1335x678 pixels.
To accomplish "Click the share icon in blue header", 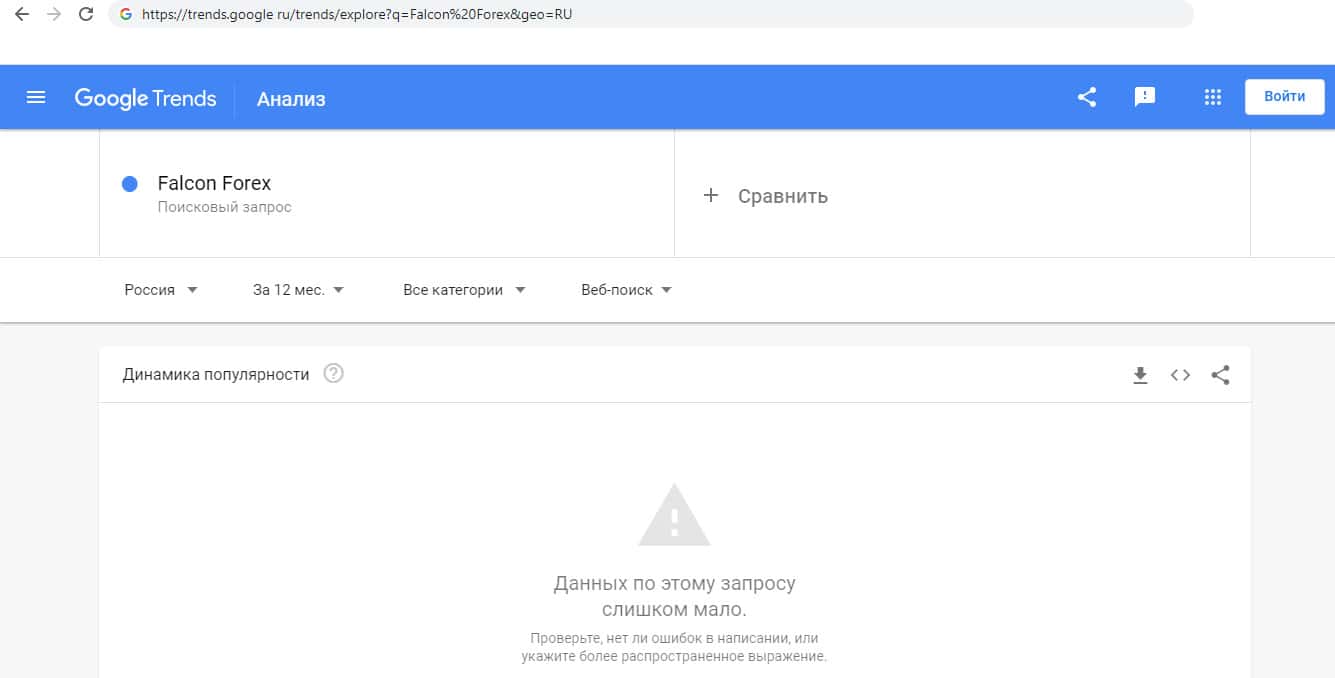I will [1087, 97].
